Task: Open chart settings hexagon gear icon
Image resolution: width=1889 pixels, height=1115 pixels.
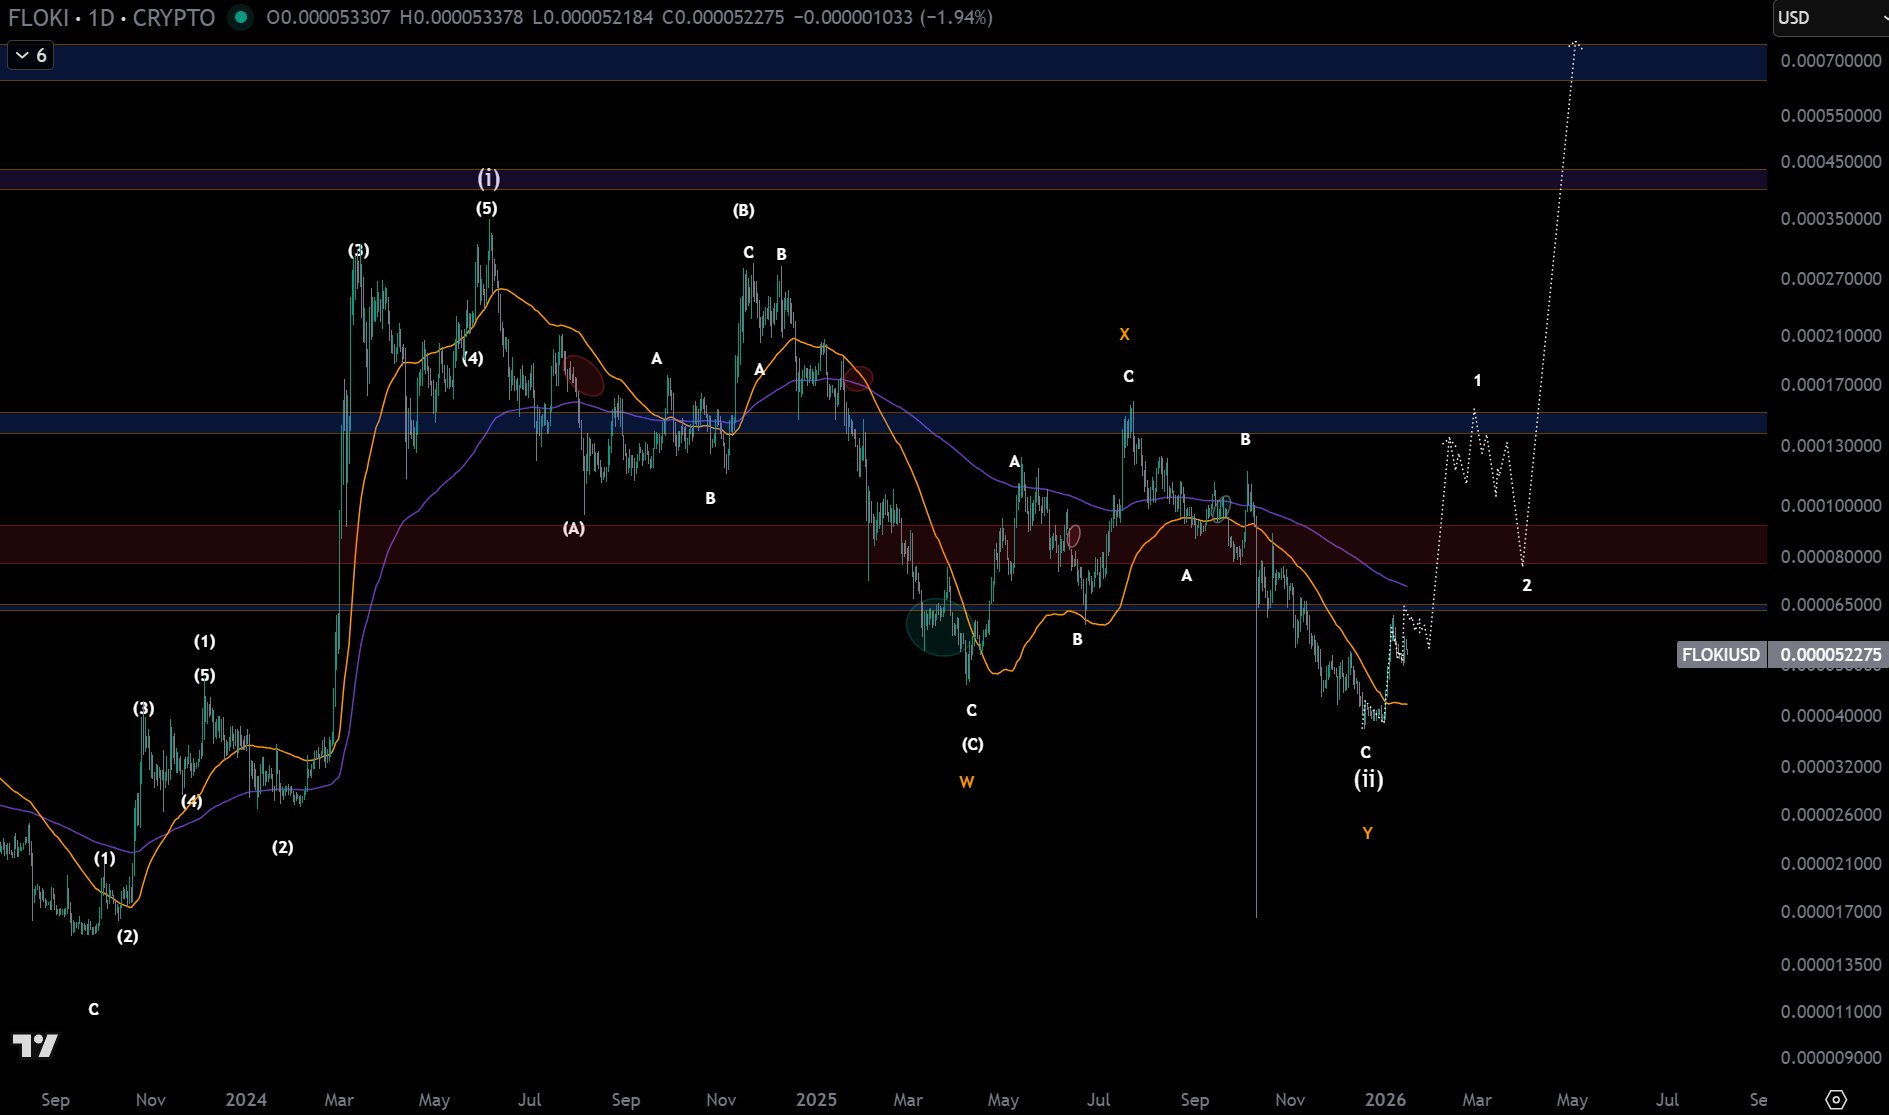Action: [1836, 1099]
